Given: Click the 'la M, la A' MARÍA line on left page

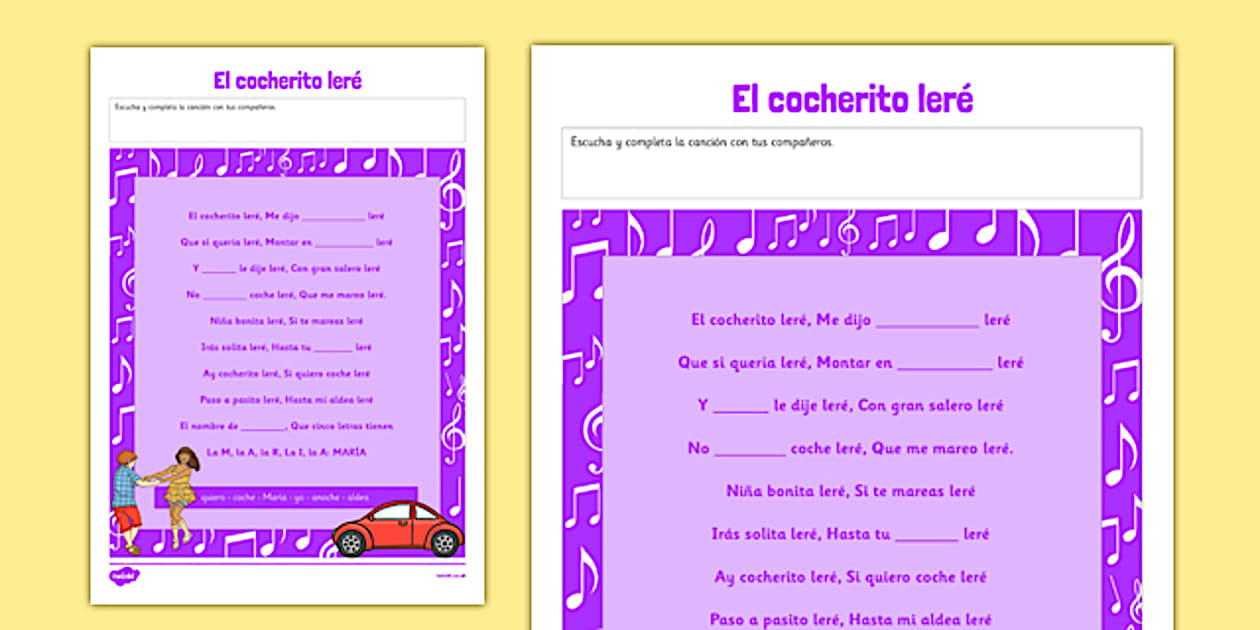Looking at the screenshot, I should pyautogui.click(x=287, y=452).
